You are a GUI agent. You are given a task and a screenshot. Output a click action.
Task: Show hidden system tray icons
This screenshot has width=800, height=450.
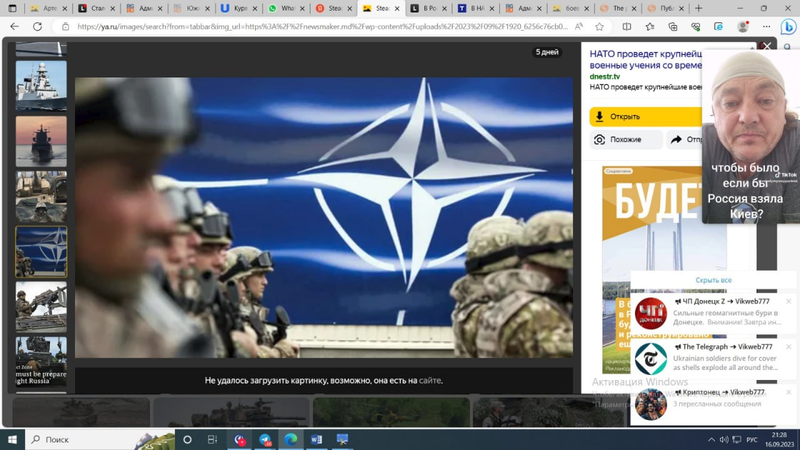coord(711,439)
